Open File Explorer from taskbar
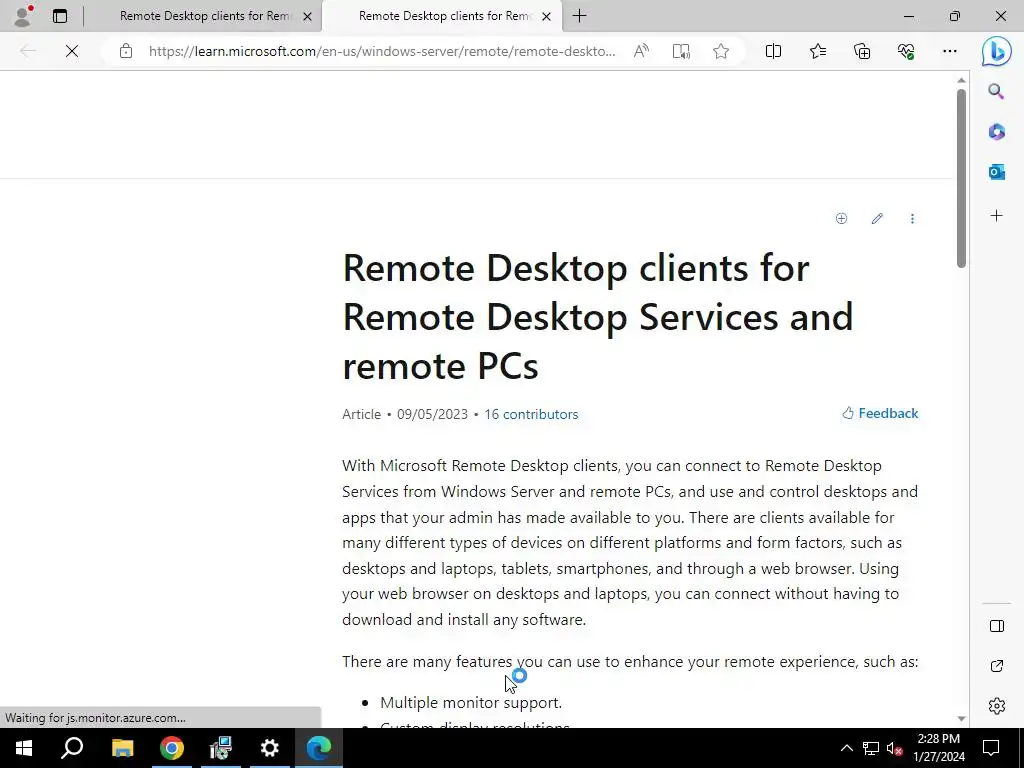This screenshot has height=768, width=1024. pyautogui.click(x=122, y=748)
